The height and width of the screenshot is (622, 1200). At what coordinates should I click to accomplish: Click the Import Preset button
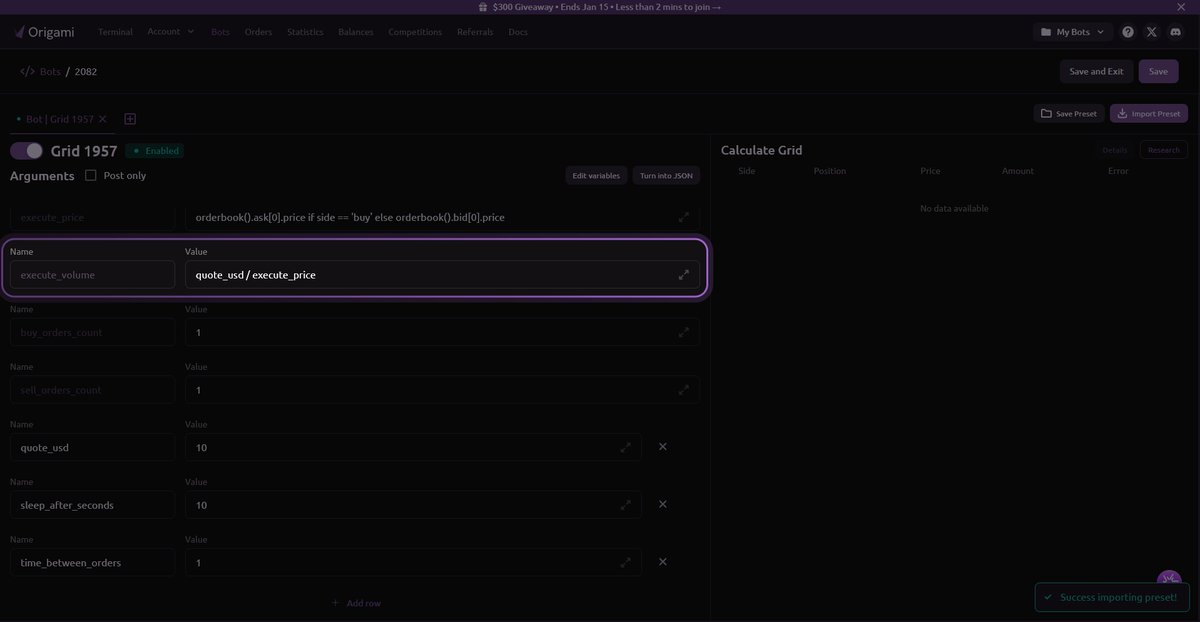1149,114
